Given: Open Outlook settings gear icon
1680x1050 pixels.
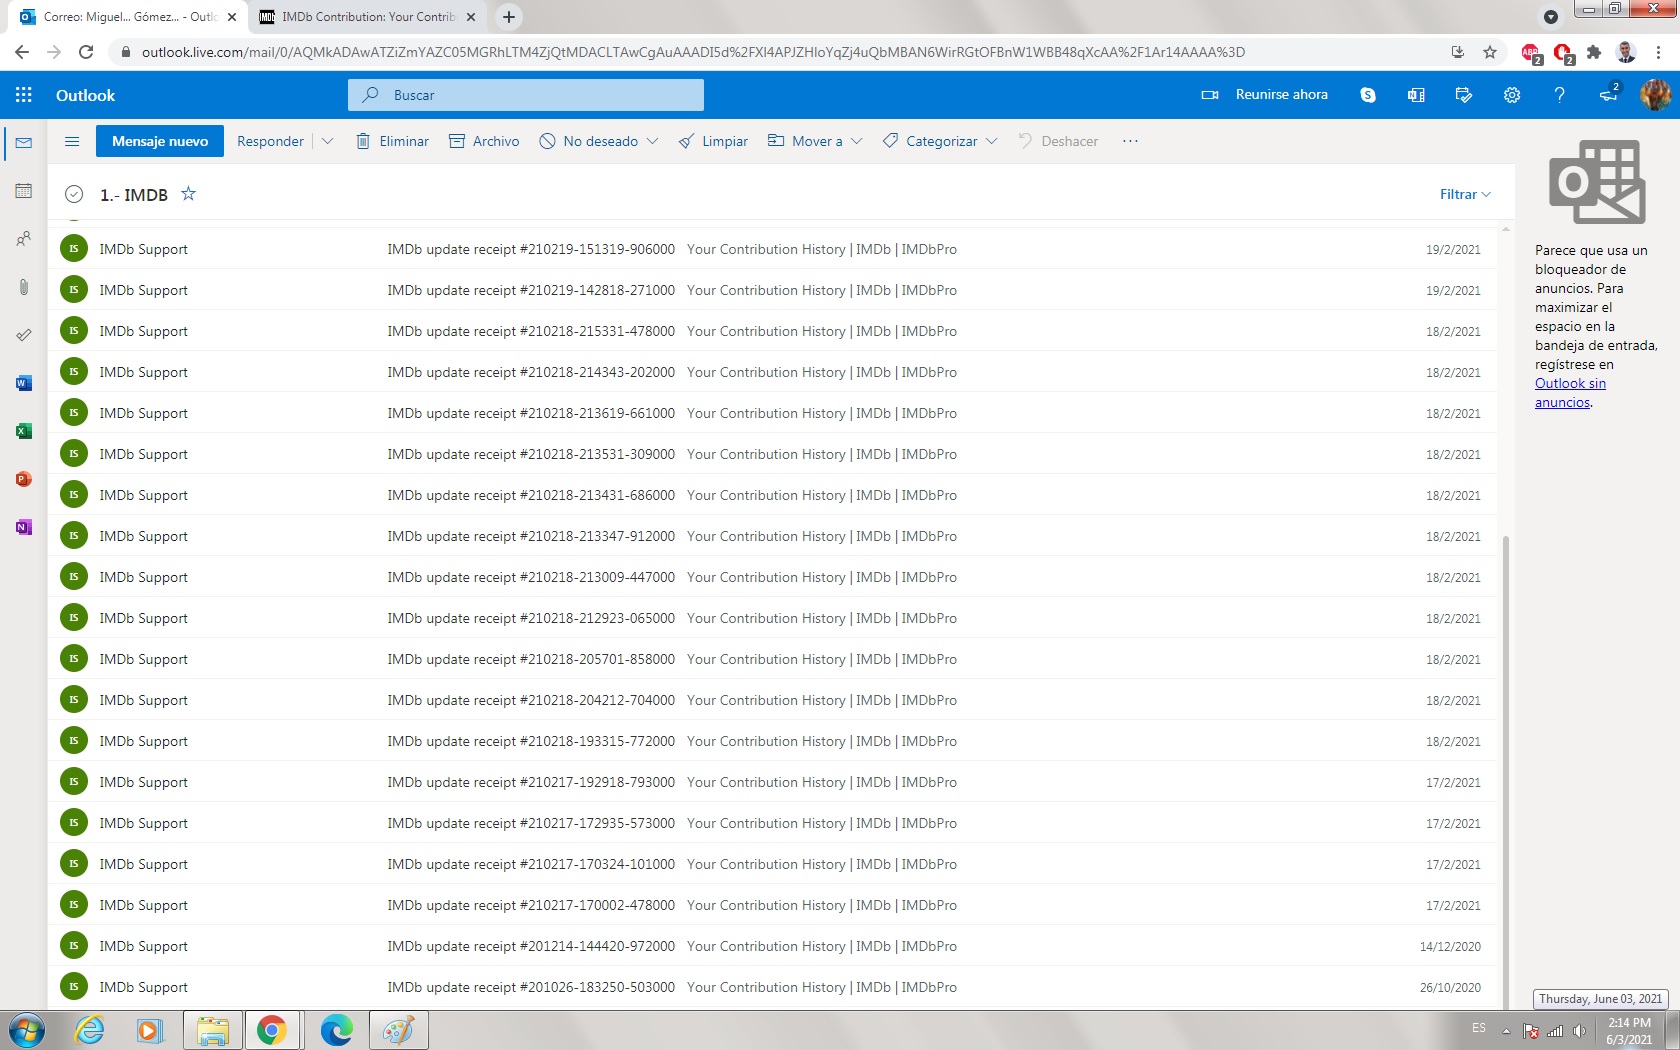Looking at the screenshot, I should [1511, 95].
